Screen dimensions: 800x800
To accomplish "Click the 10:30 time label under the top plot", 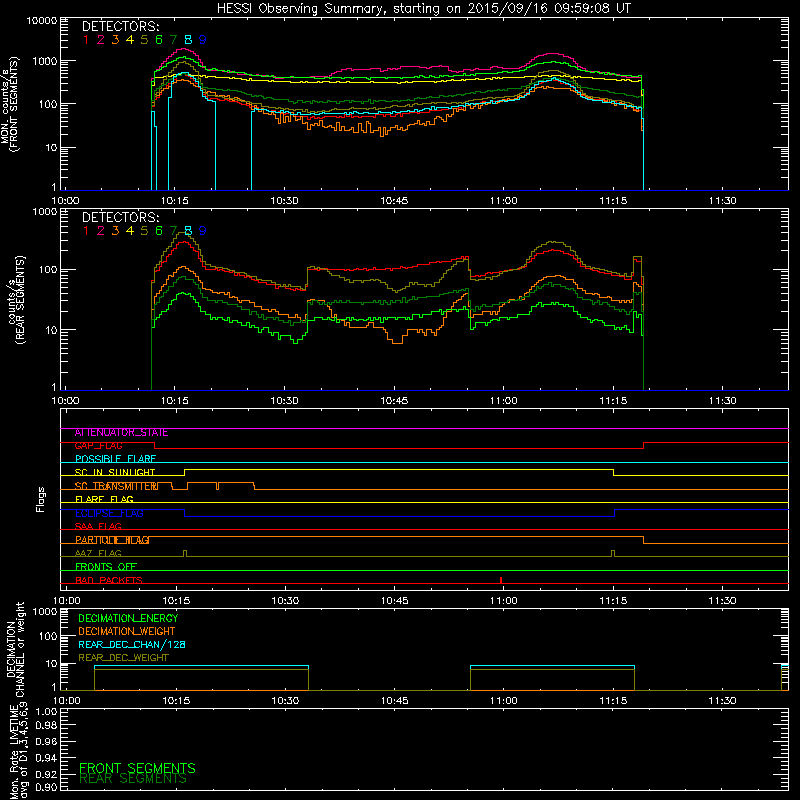I will pos(284,201).
